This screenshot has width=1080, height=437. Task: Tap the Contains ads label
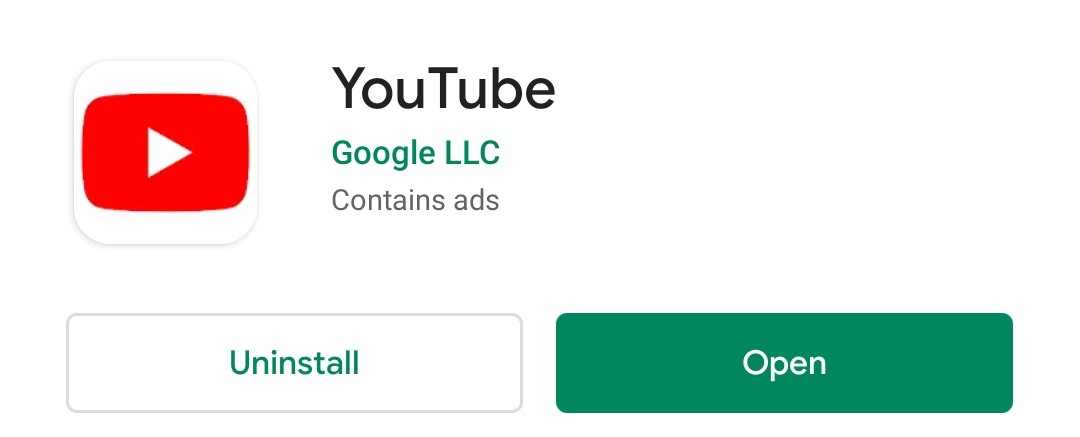pyautogui.click(x=415, y=201)
